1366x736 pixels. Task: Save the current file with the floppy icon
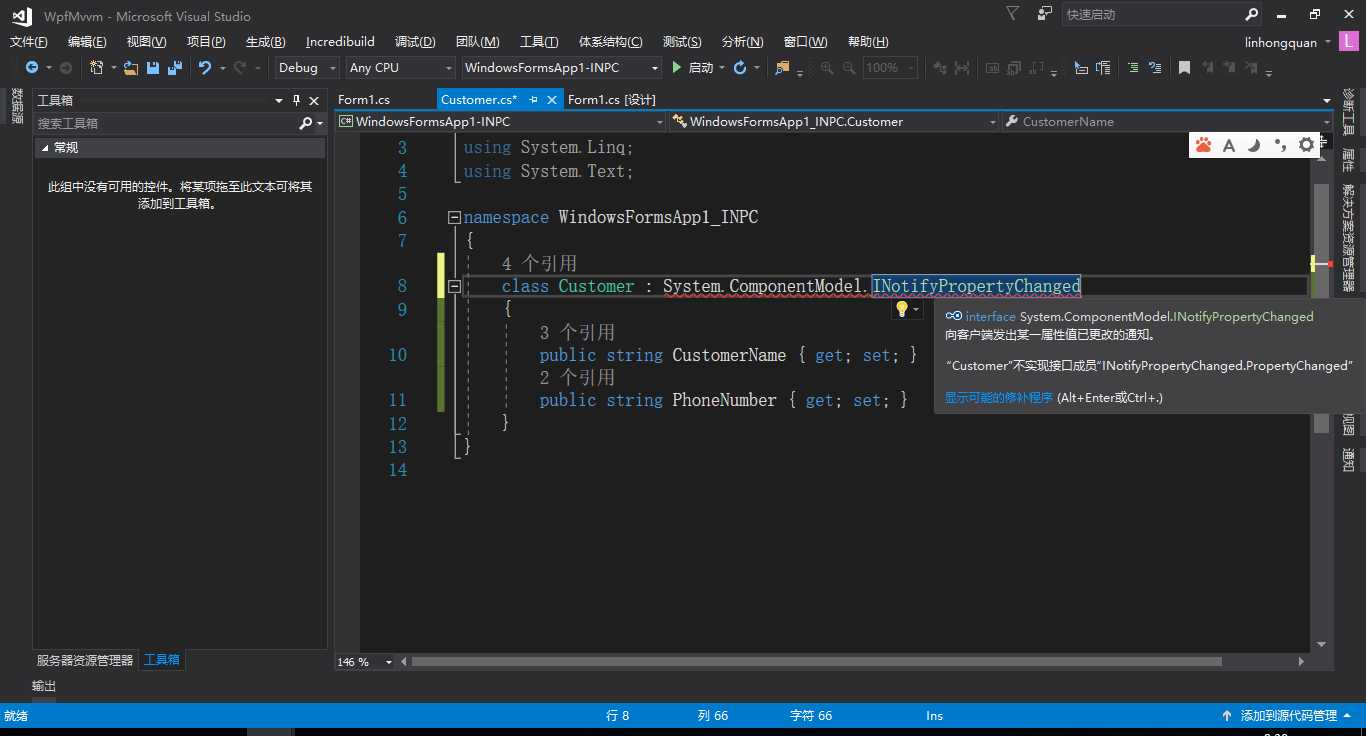153,68
